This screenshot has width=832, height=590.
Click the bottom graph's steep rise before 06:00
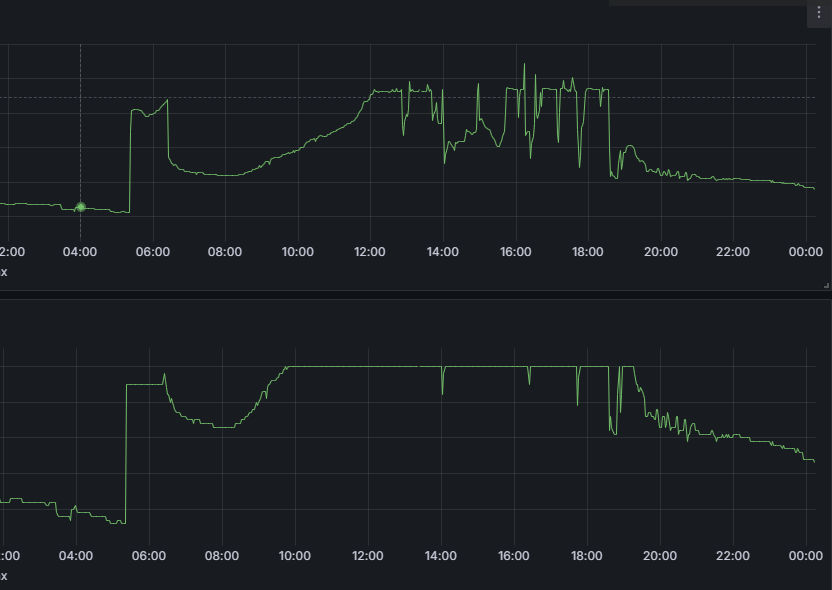tap(126, 450)
